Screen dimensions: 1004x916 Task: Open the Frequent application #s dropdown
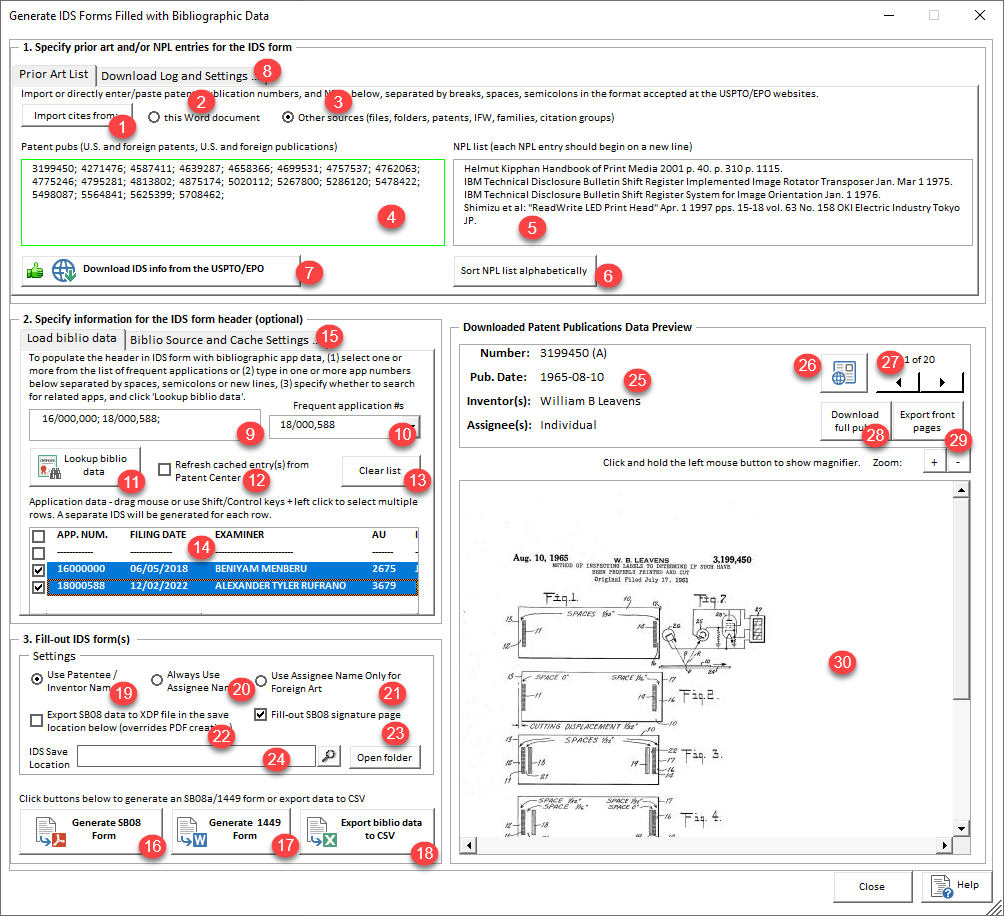click(x=414, y=423)
